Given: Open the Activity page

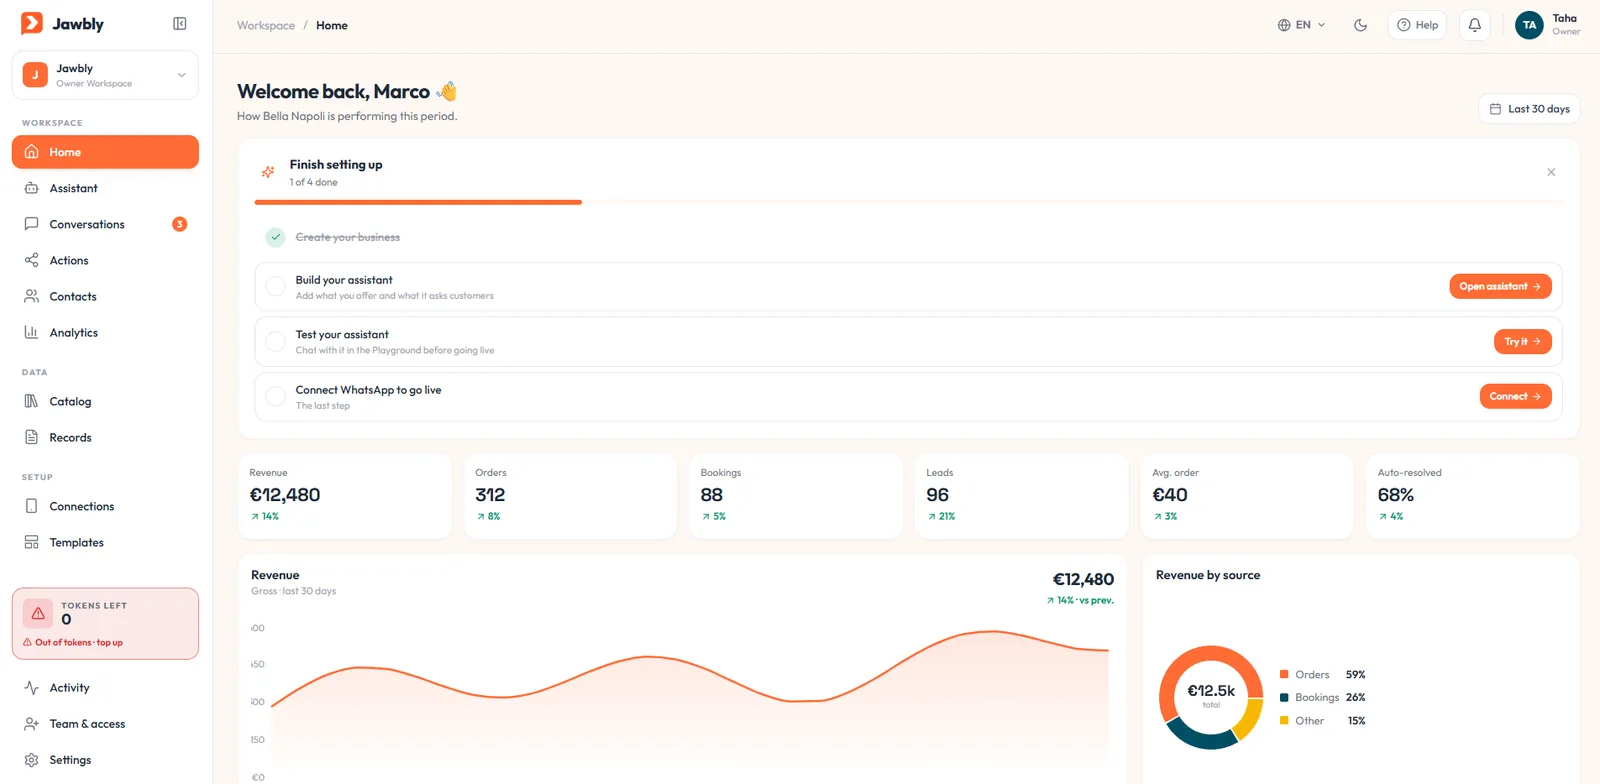Looking at the screenshot, I should click(x=105, y=688).
